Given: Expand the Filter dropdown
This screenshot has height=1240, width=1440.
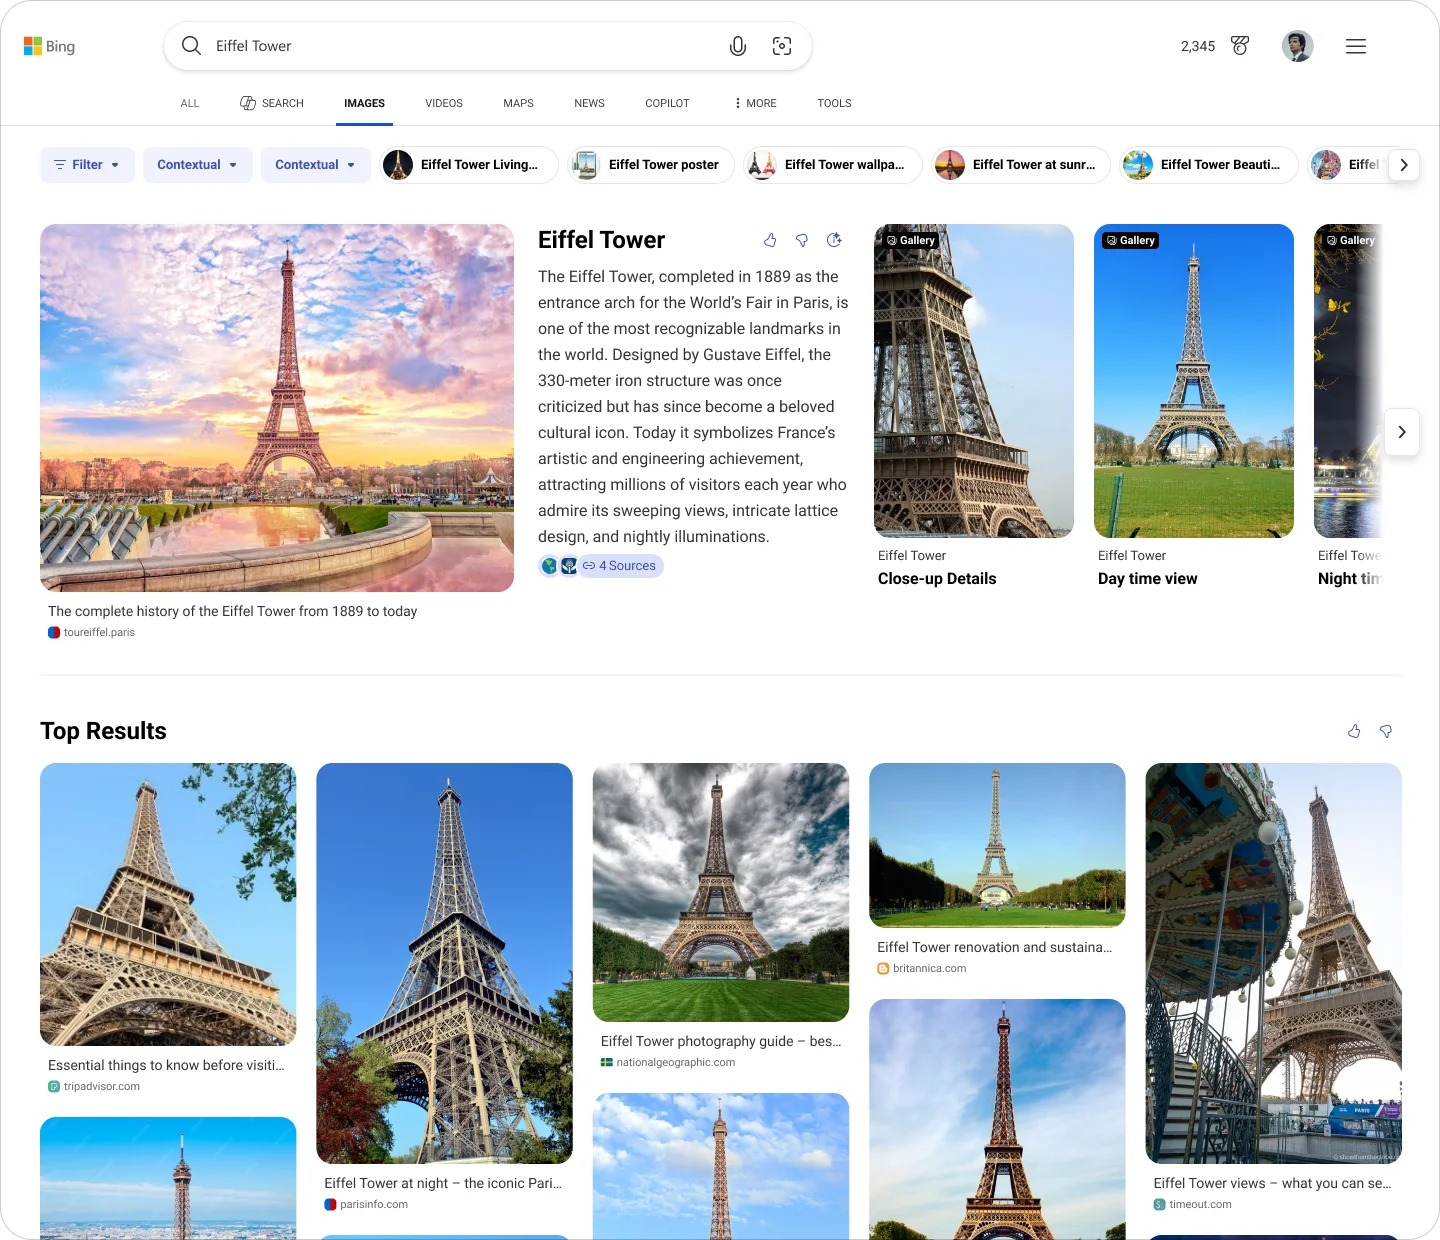Looking at the screenshot, I should (x=87, y=164).
